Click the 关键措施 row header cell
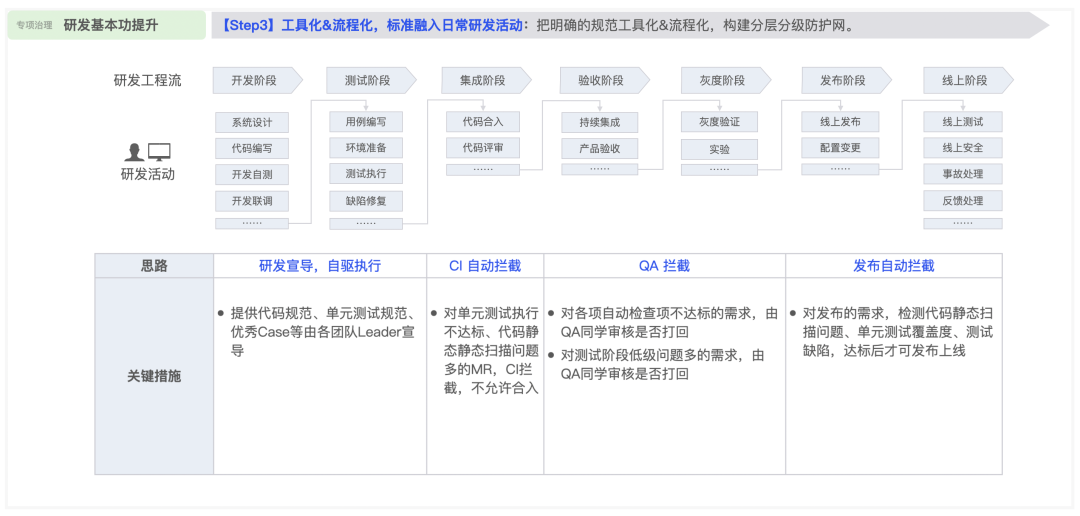 click(x=154, y=377)
